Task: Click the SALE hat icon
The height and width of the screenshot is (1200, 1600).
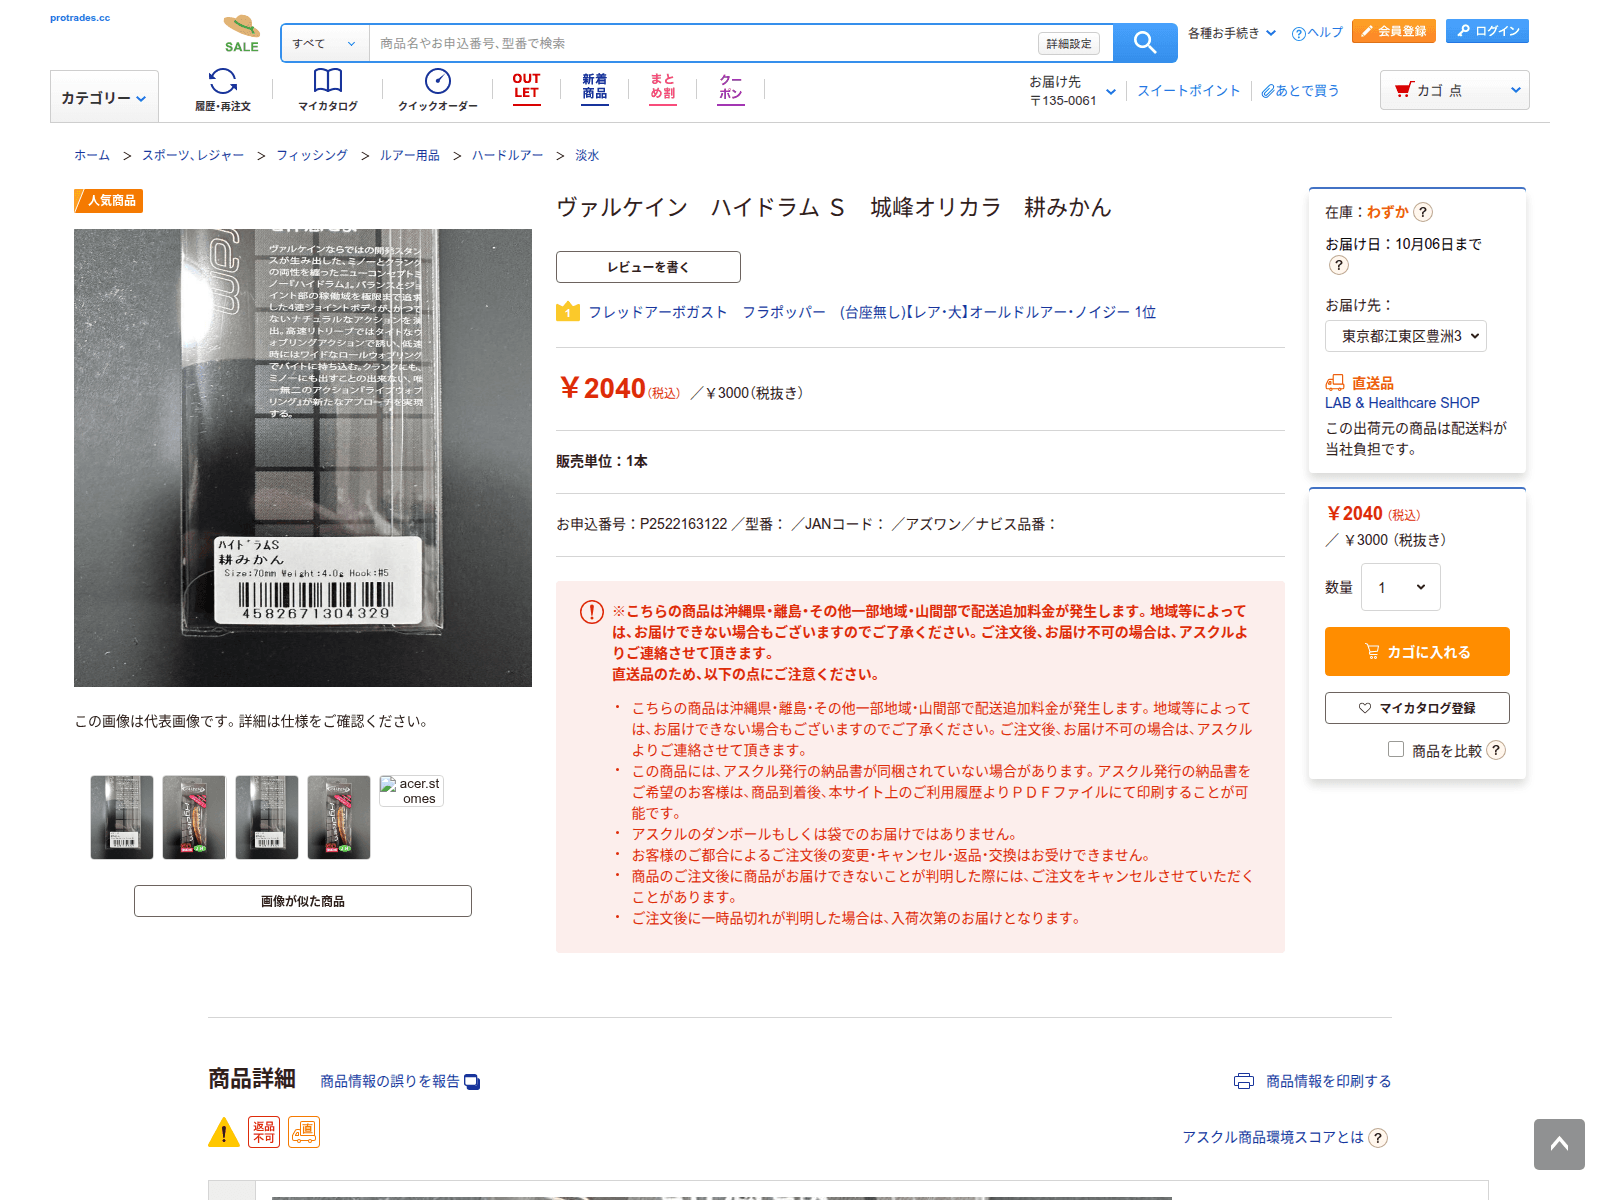Action: (241, 33)
